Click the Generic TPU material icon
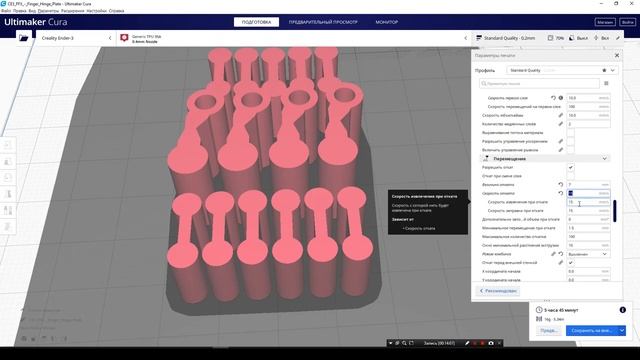 [x=124, y=38]
